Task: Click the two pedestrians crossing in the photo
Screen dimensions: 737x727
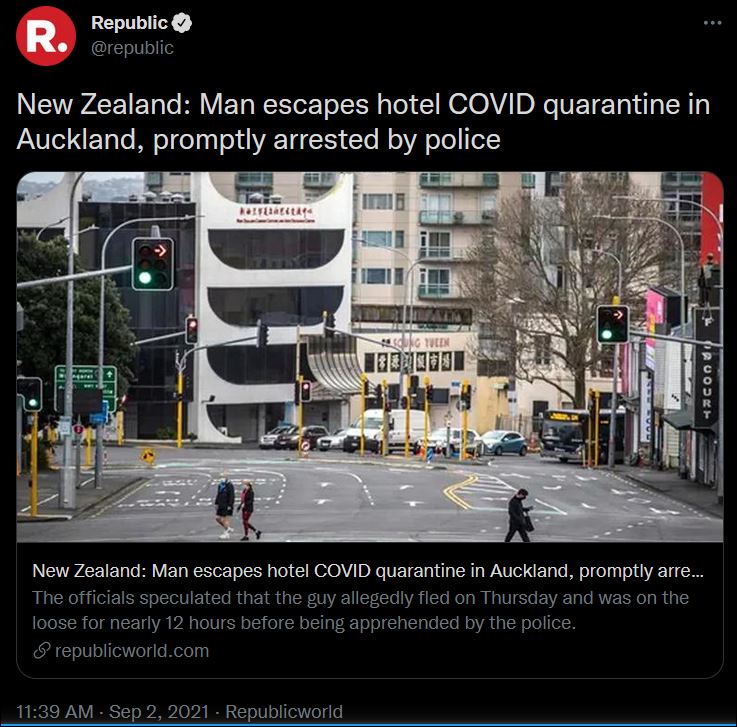Action: [x=238, y=509]
